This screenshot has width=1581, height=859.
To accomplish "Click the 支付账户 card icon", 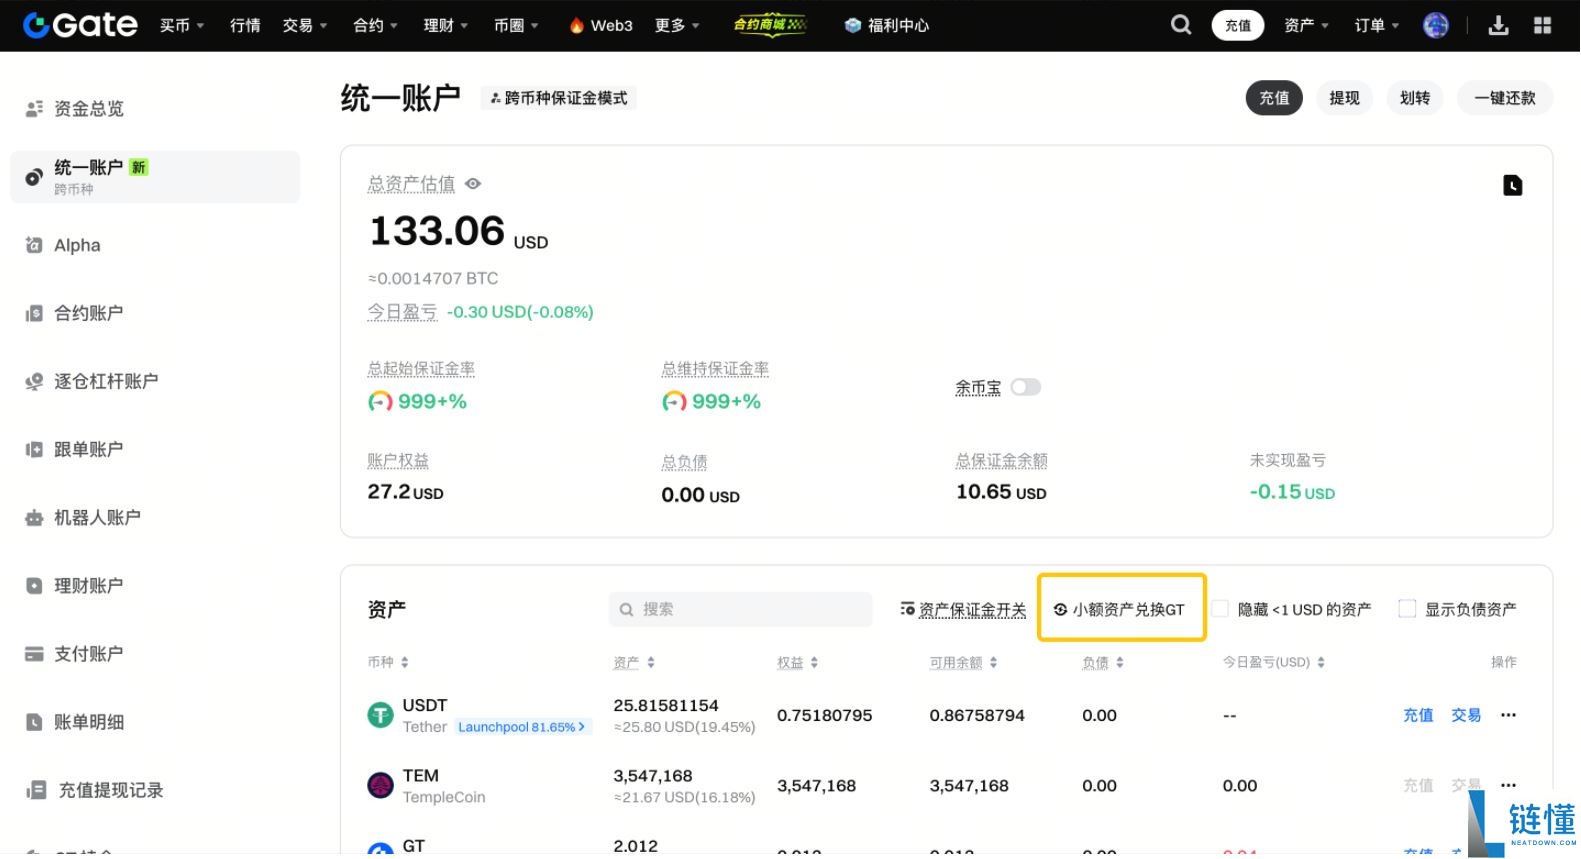I will [34, 653].
